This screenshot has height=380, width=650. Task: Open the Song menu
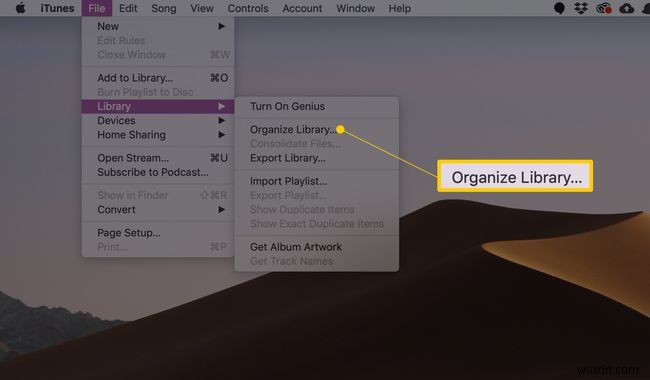[164, 8]
